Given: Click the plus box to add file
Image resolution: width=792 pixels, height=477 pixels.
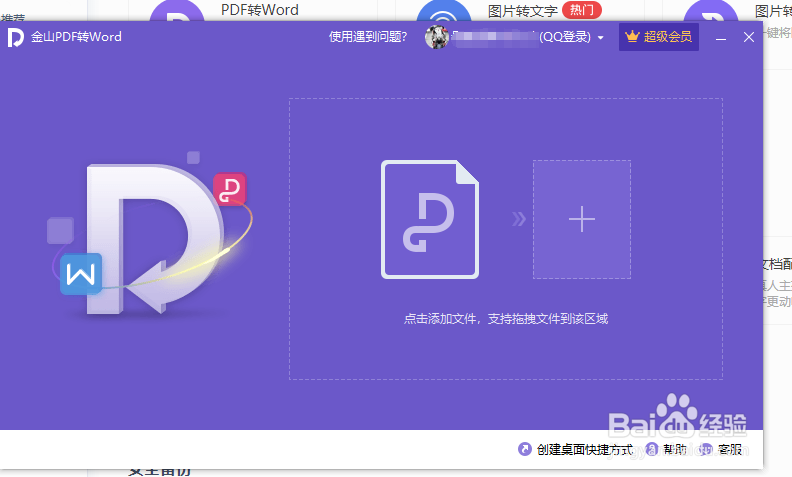Looking at the screenshot, I should (x=582, y=219).
